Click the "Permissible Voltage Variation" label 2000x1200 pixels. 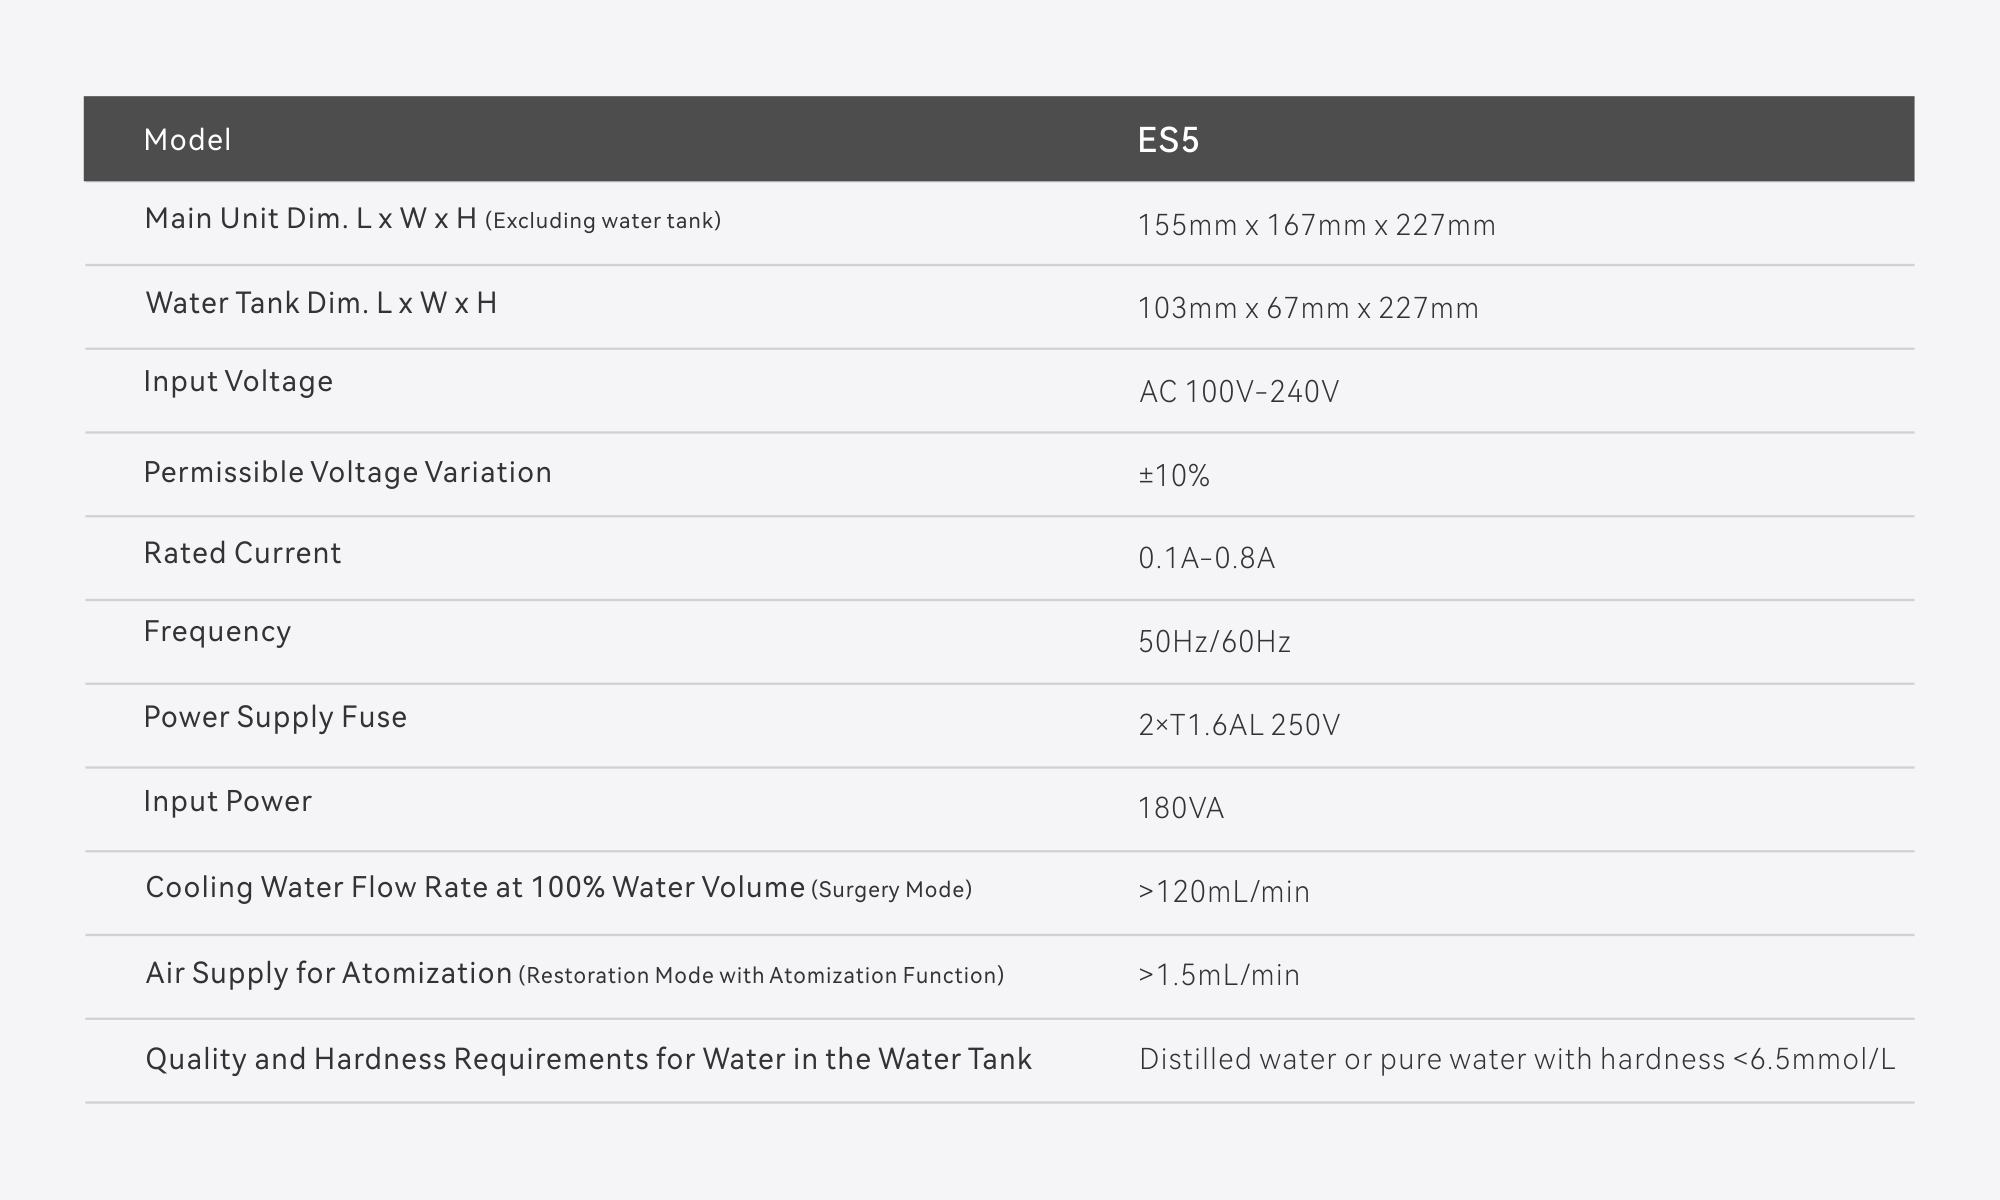(x=347, y=472)
